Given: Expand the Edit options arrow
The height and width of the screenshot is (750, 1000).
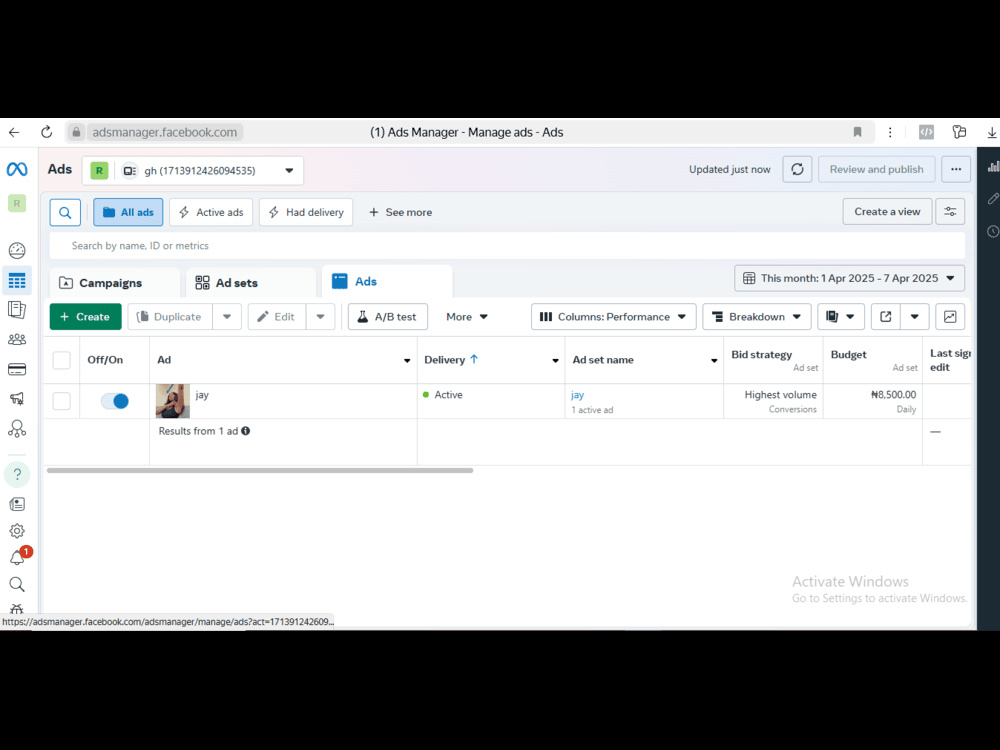Looking at the screenshot, I should tap(320, 316).
